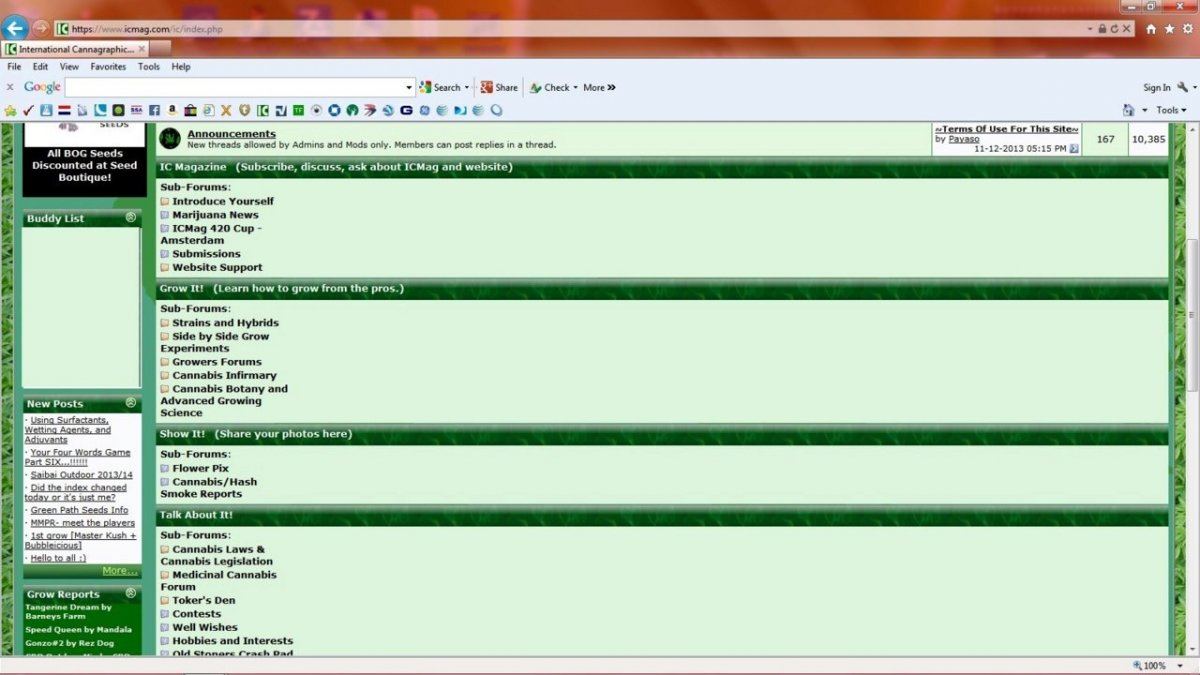
Task: Select the International Cannagraphic browser tab
Action: coord(75,49)
